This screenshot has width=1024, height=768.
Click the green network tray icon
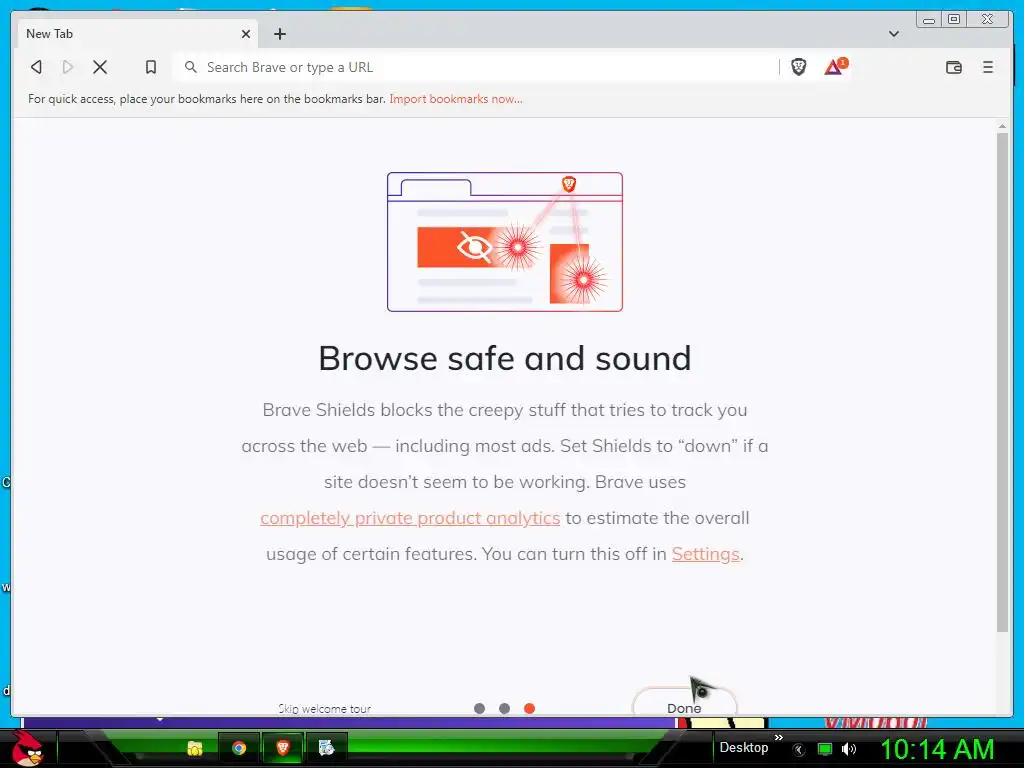(x=825, y=749)
